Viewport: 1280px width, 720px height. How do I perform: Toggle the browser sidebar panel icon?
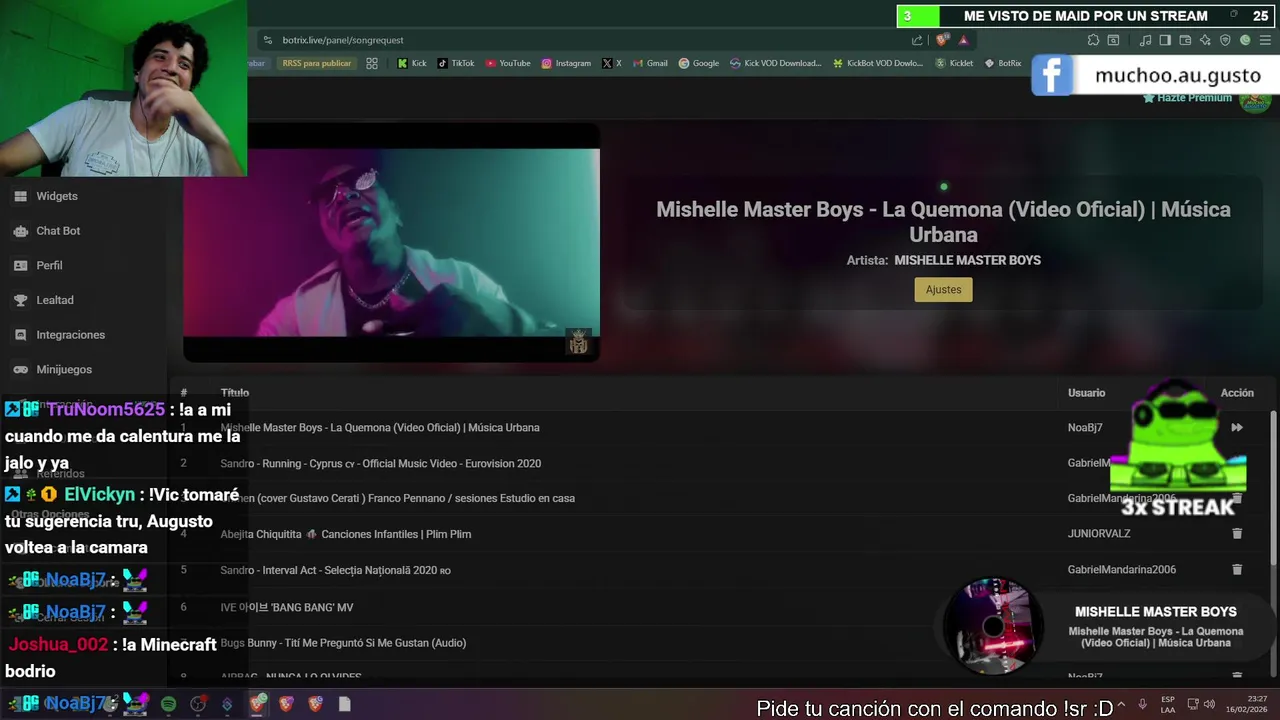click(1165, 40)
